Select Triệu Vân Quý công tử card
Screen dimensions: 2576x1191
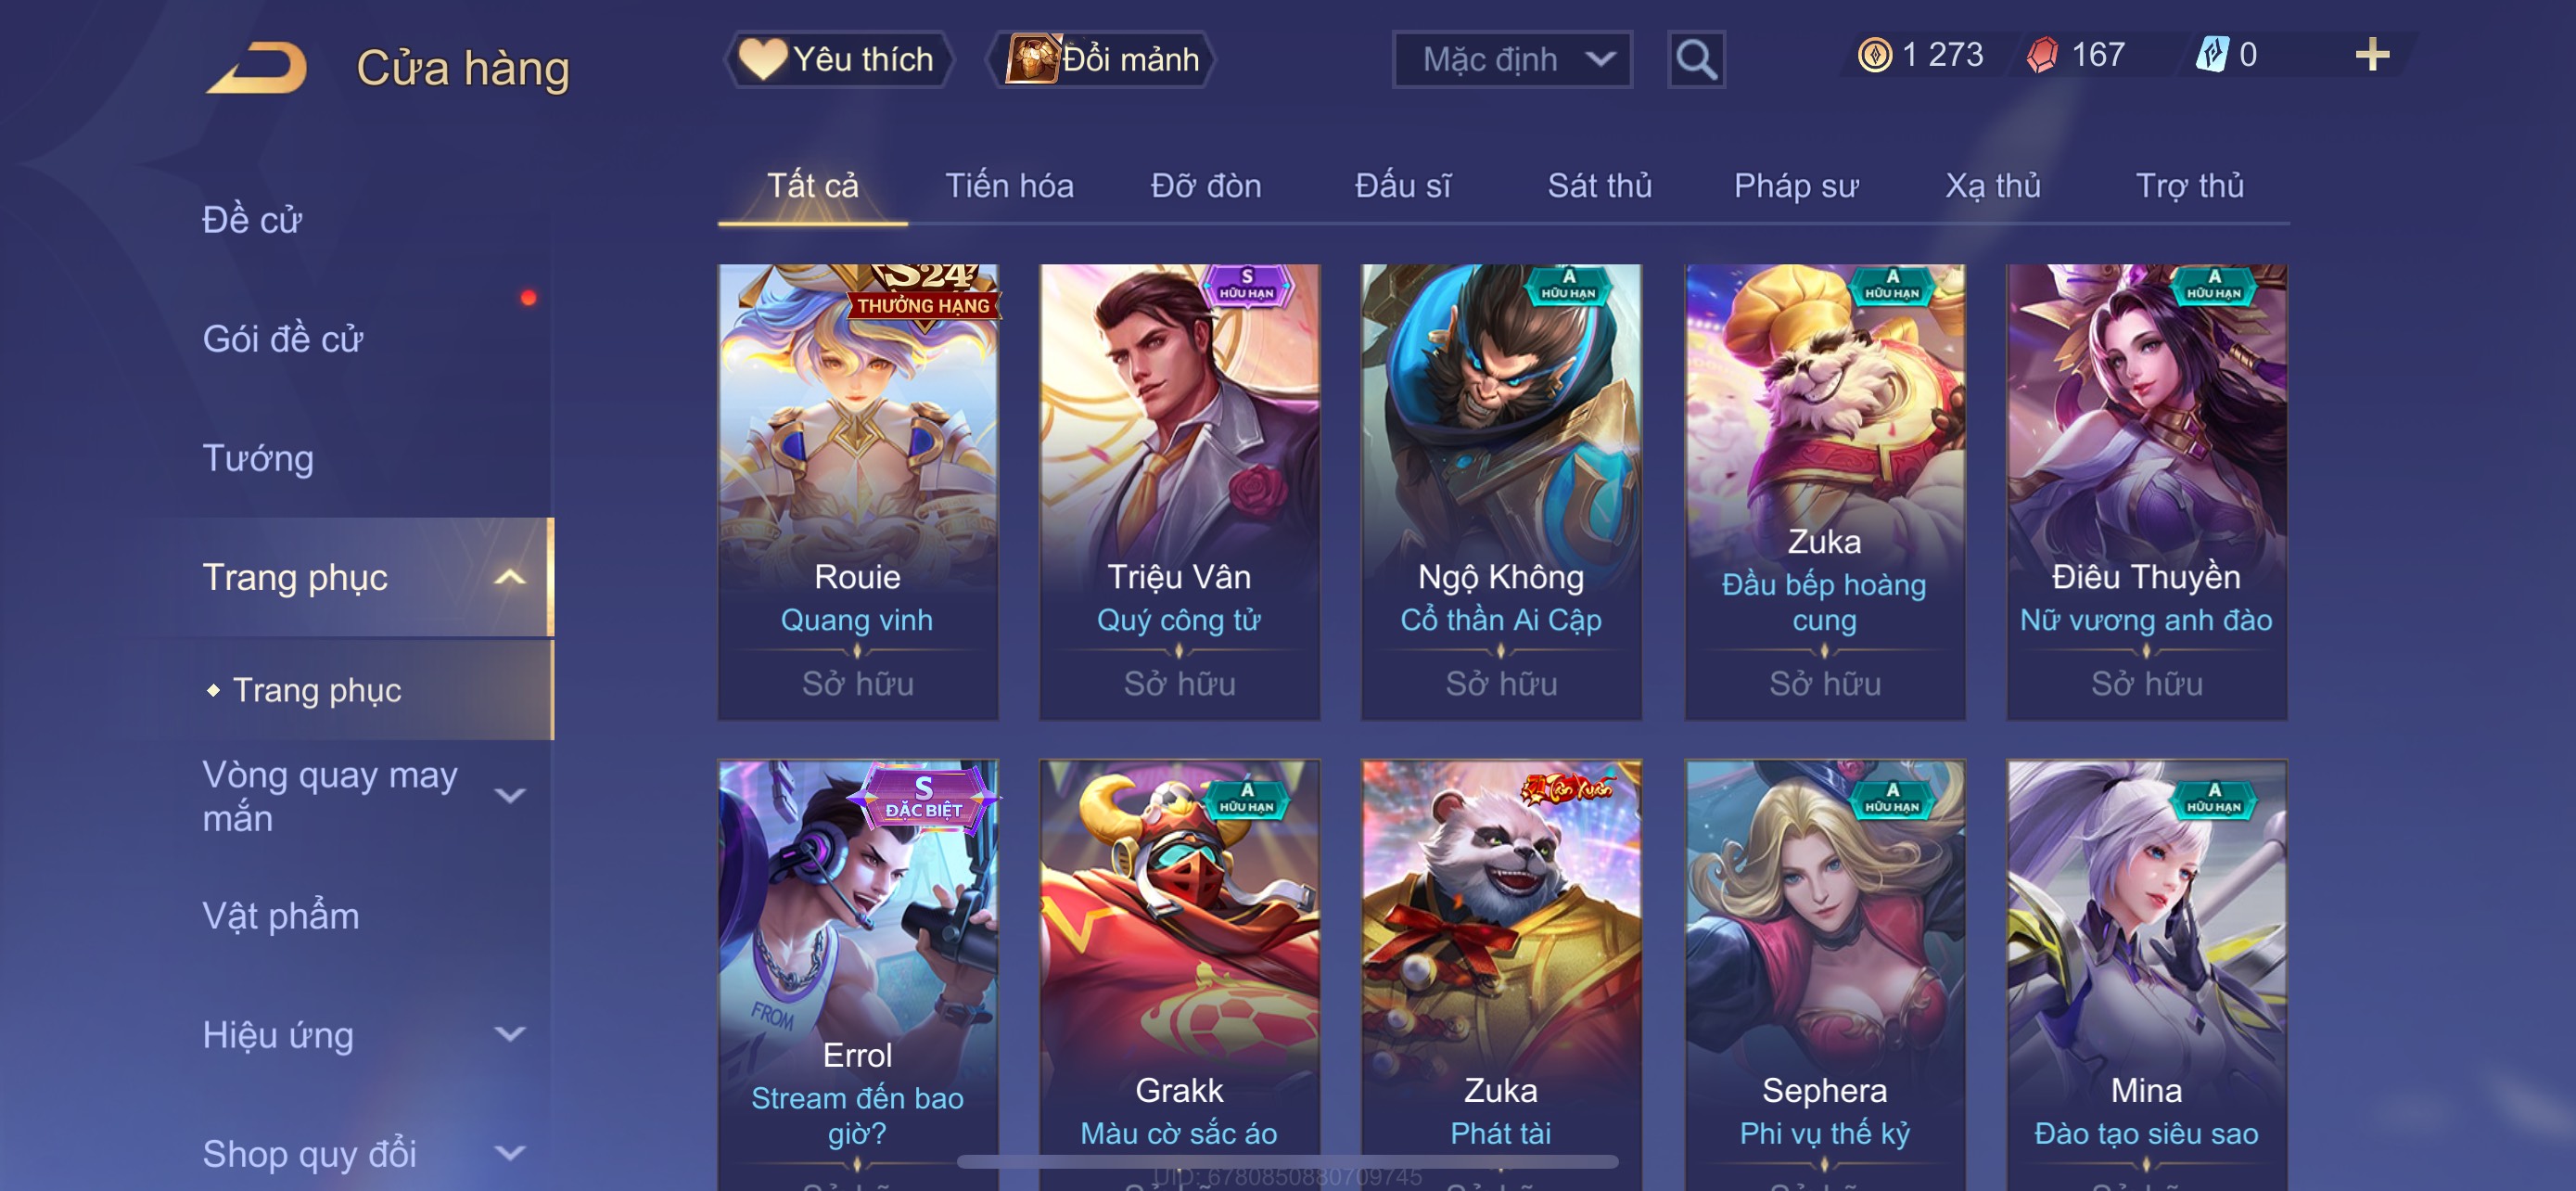tap(1179, 492)
